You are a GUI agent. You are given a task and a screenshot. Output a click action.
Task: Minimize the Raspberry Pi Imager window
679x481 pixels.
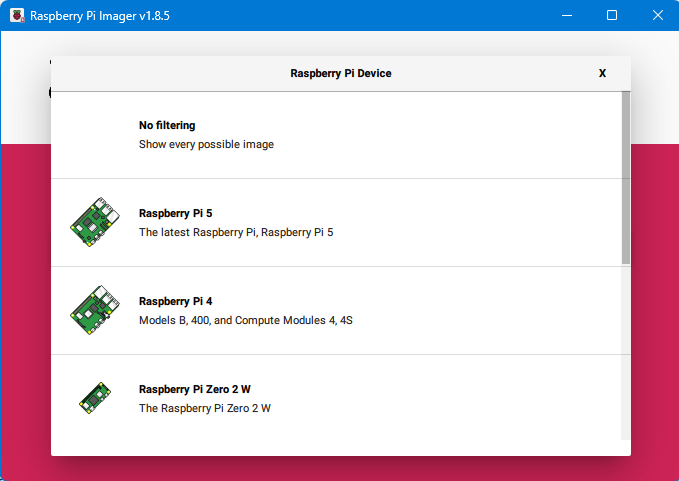[x=567, y=16]
